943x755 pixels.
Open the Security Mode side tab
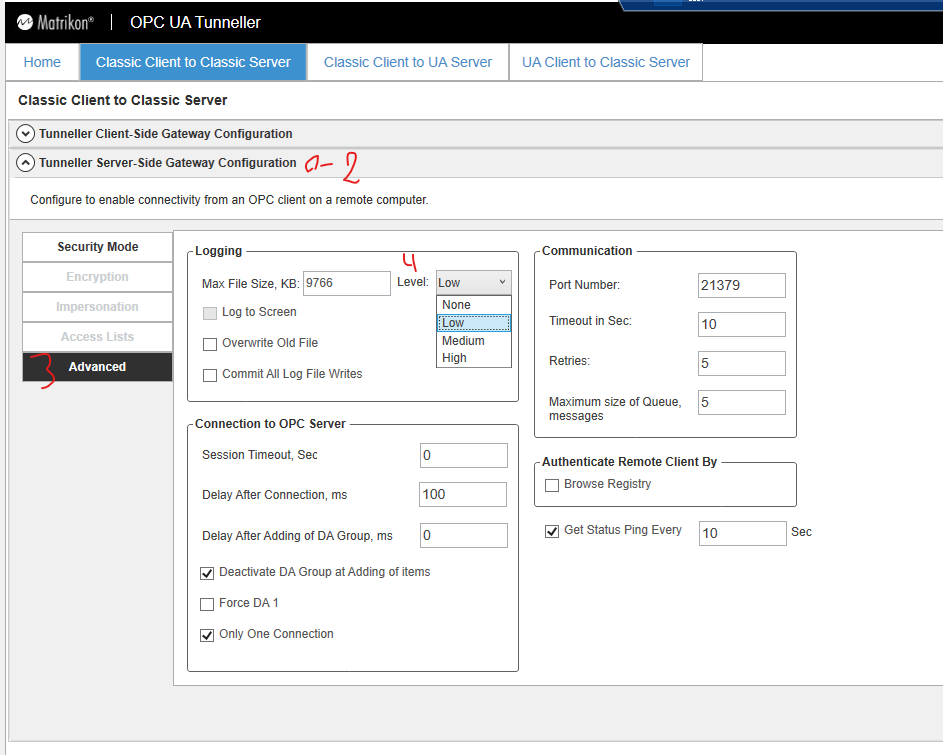coord(97,247)
